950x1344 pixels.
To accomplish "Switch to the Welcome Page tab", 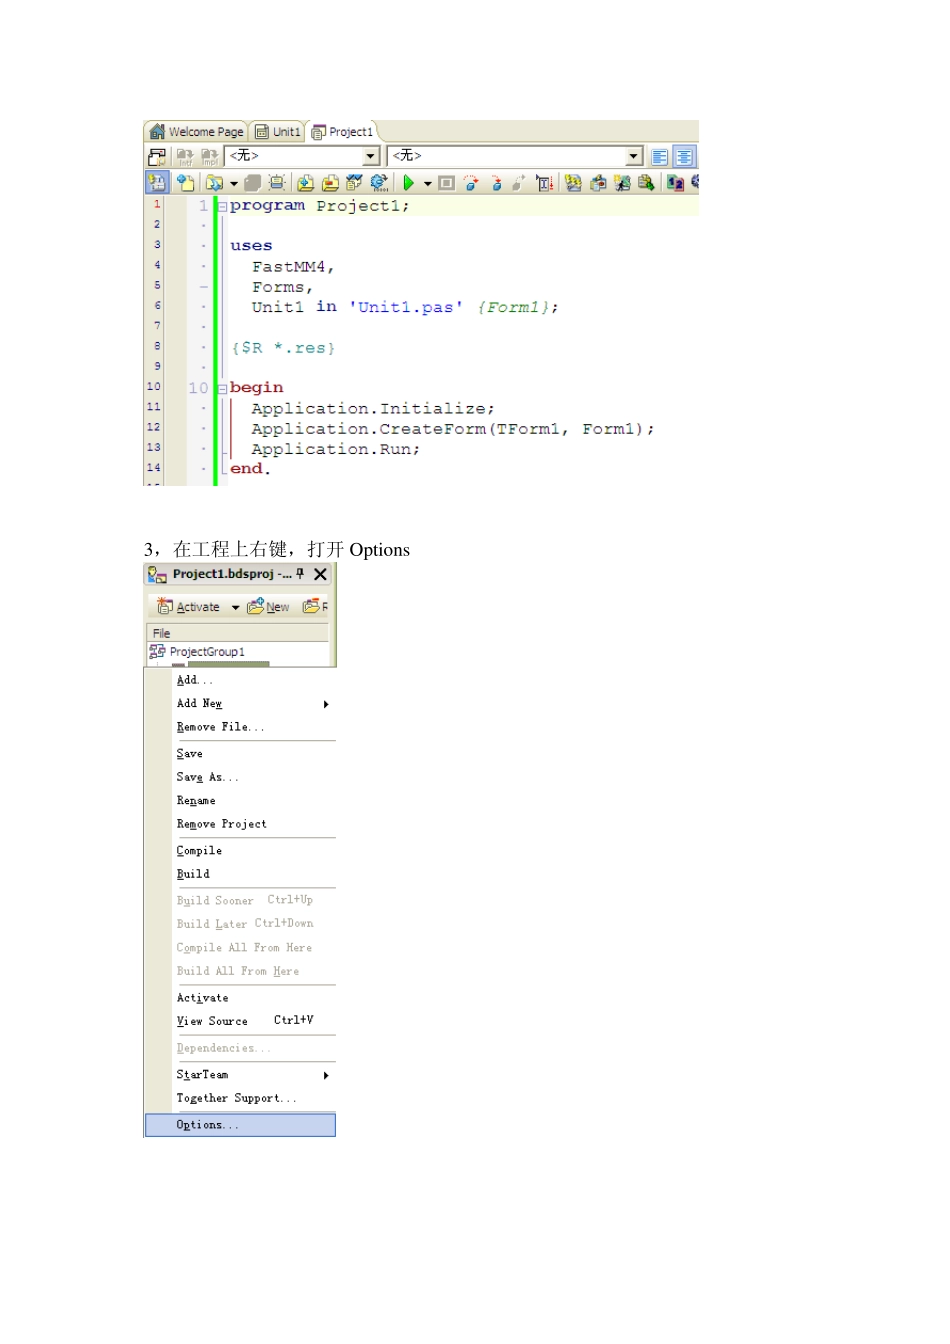I will 197,132.
